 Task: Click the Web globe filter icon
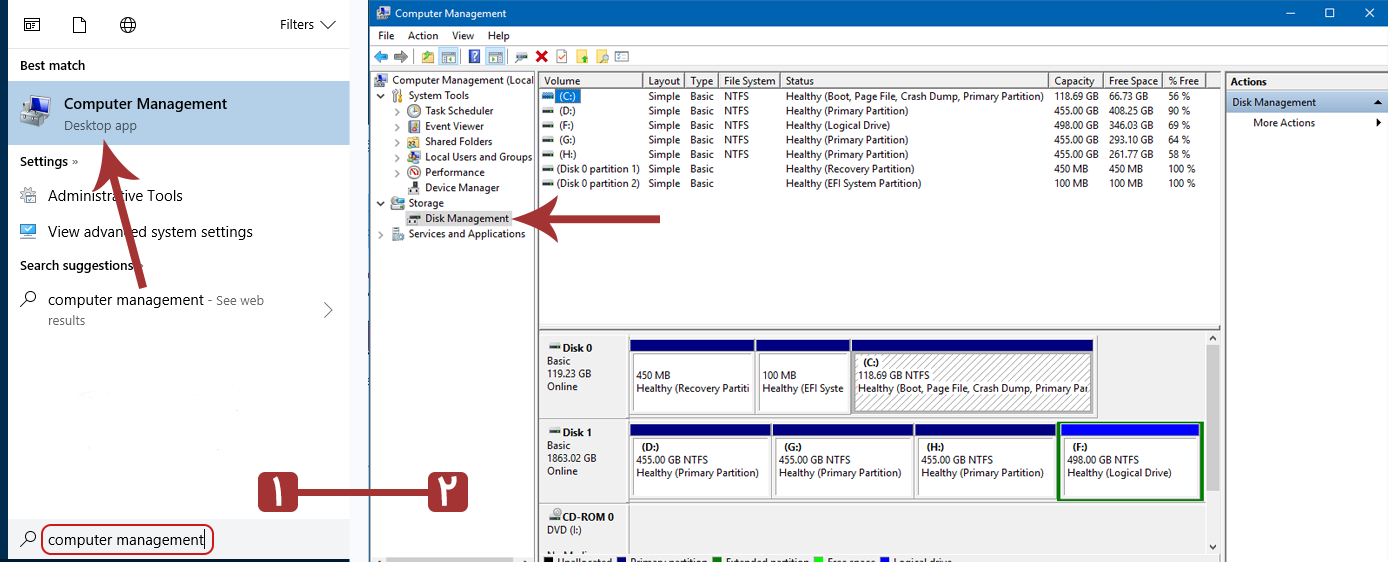pyautogui.click(x=128, y=24)
